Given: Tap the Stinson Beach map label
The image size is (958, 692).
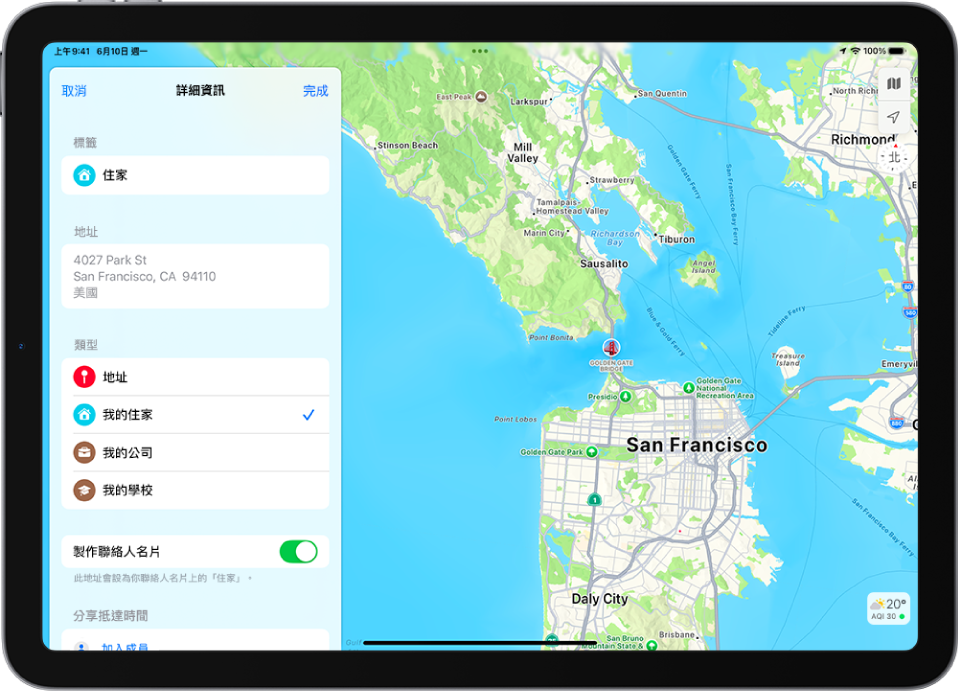Looking at the screenshot, I should click(x=408, y=145).
